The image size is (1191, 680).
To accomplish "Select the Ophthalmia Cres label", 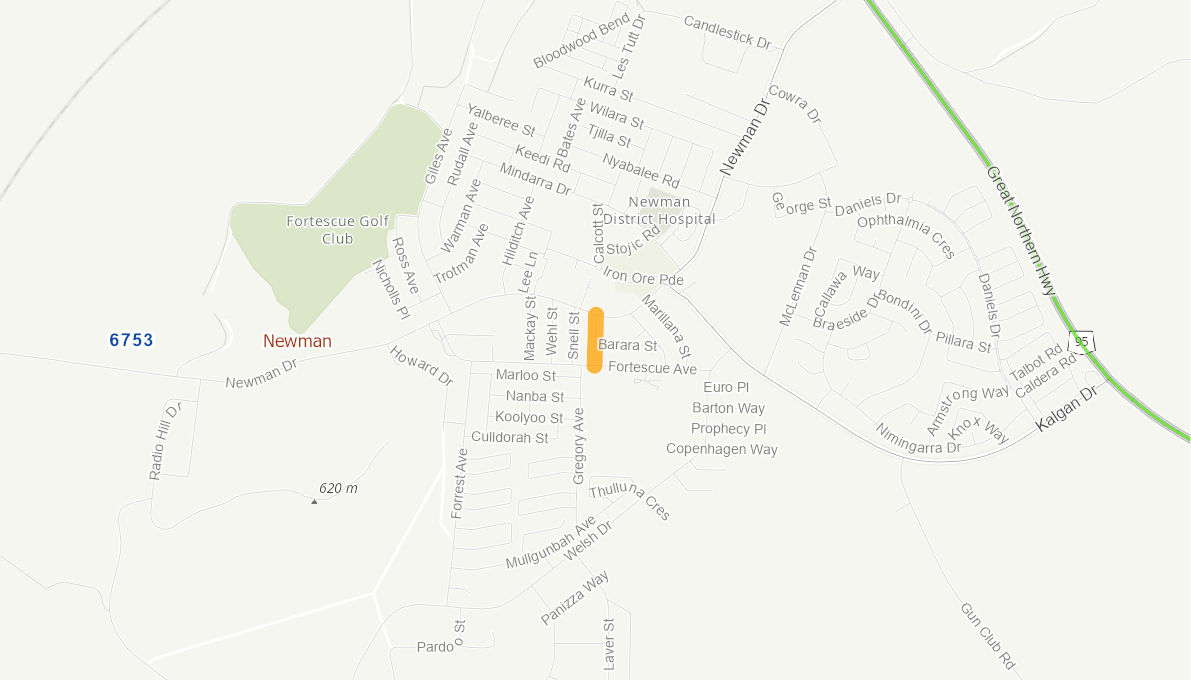I will [x=906, y=236].
